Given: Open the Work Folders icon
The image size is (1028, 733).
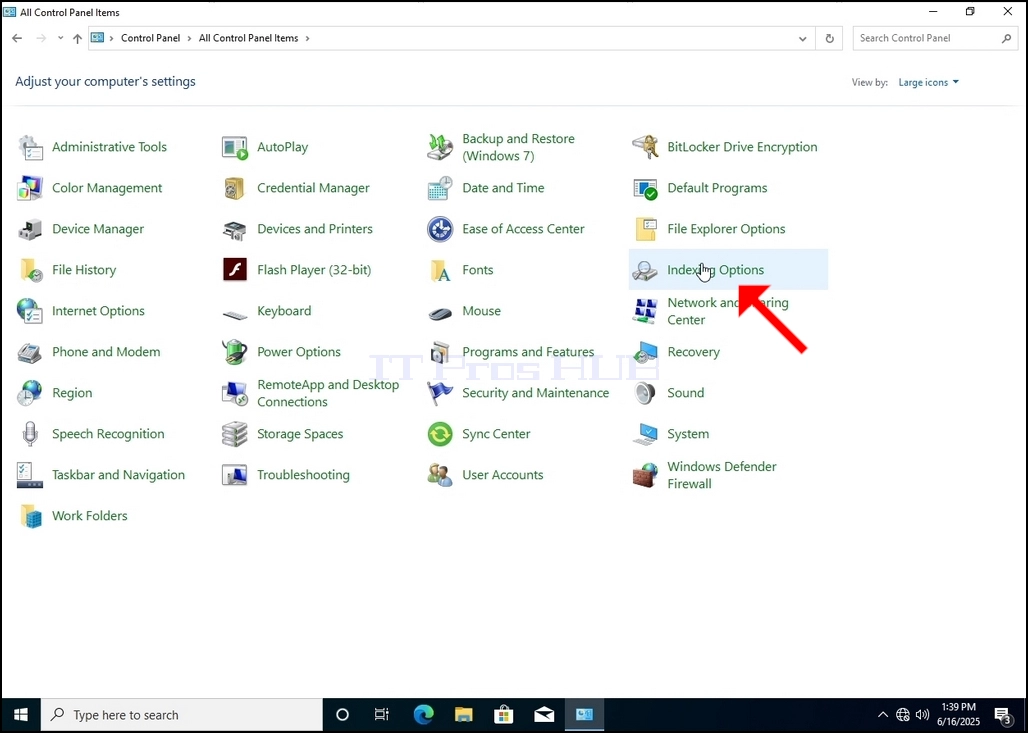Looking at the screenshot, I should [x=30, y=516].
